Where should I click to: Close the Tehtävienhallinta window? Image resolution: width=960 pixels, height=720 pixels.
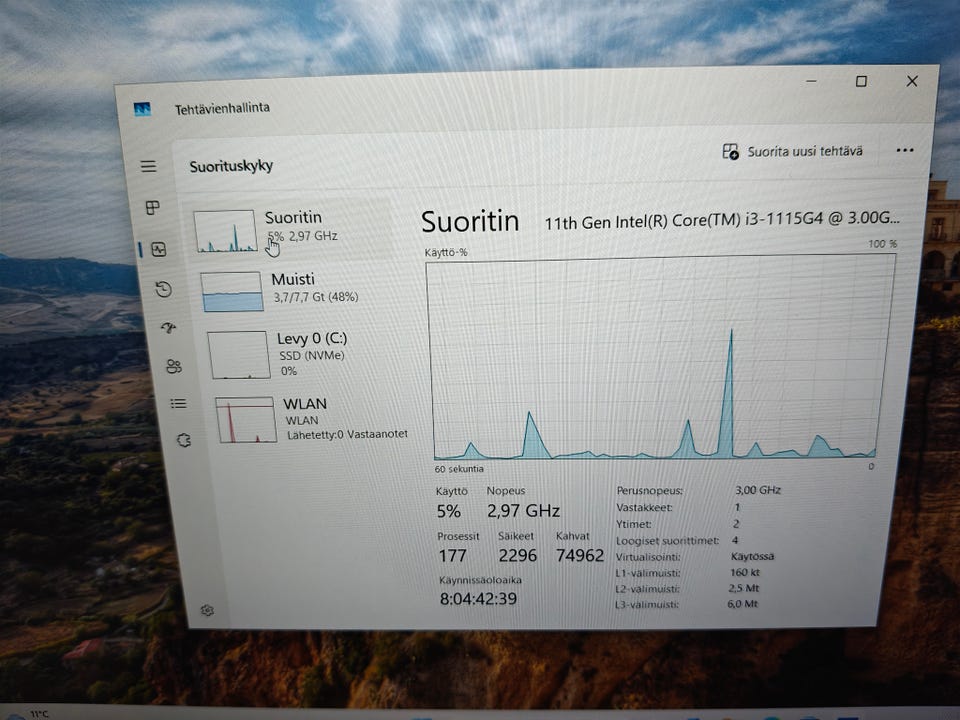[x=912, y=81]
